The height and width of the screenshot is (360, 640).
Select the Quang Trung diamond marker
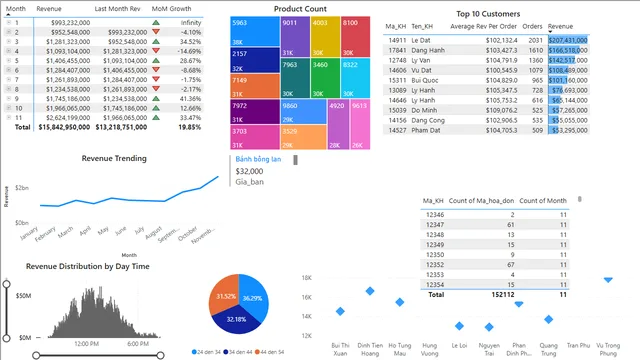(549, 319)
